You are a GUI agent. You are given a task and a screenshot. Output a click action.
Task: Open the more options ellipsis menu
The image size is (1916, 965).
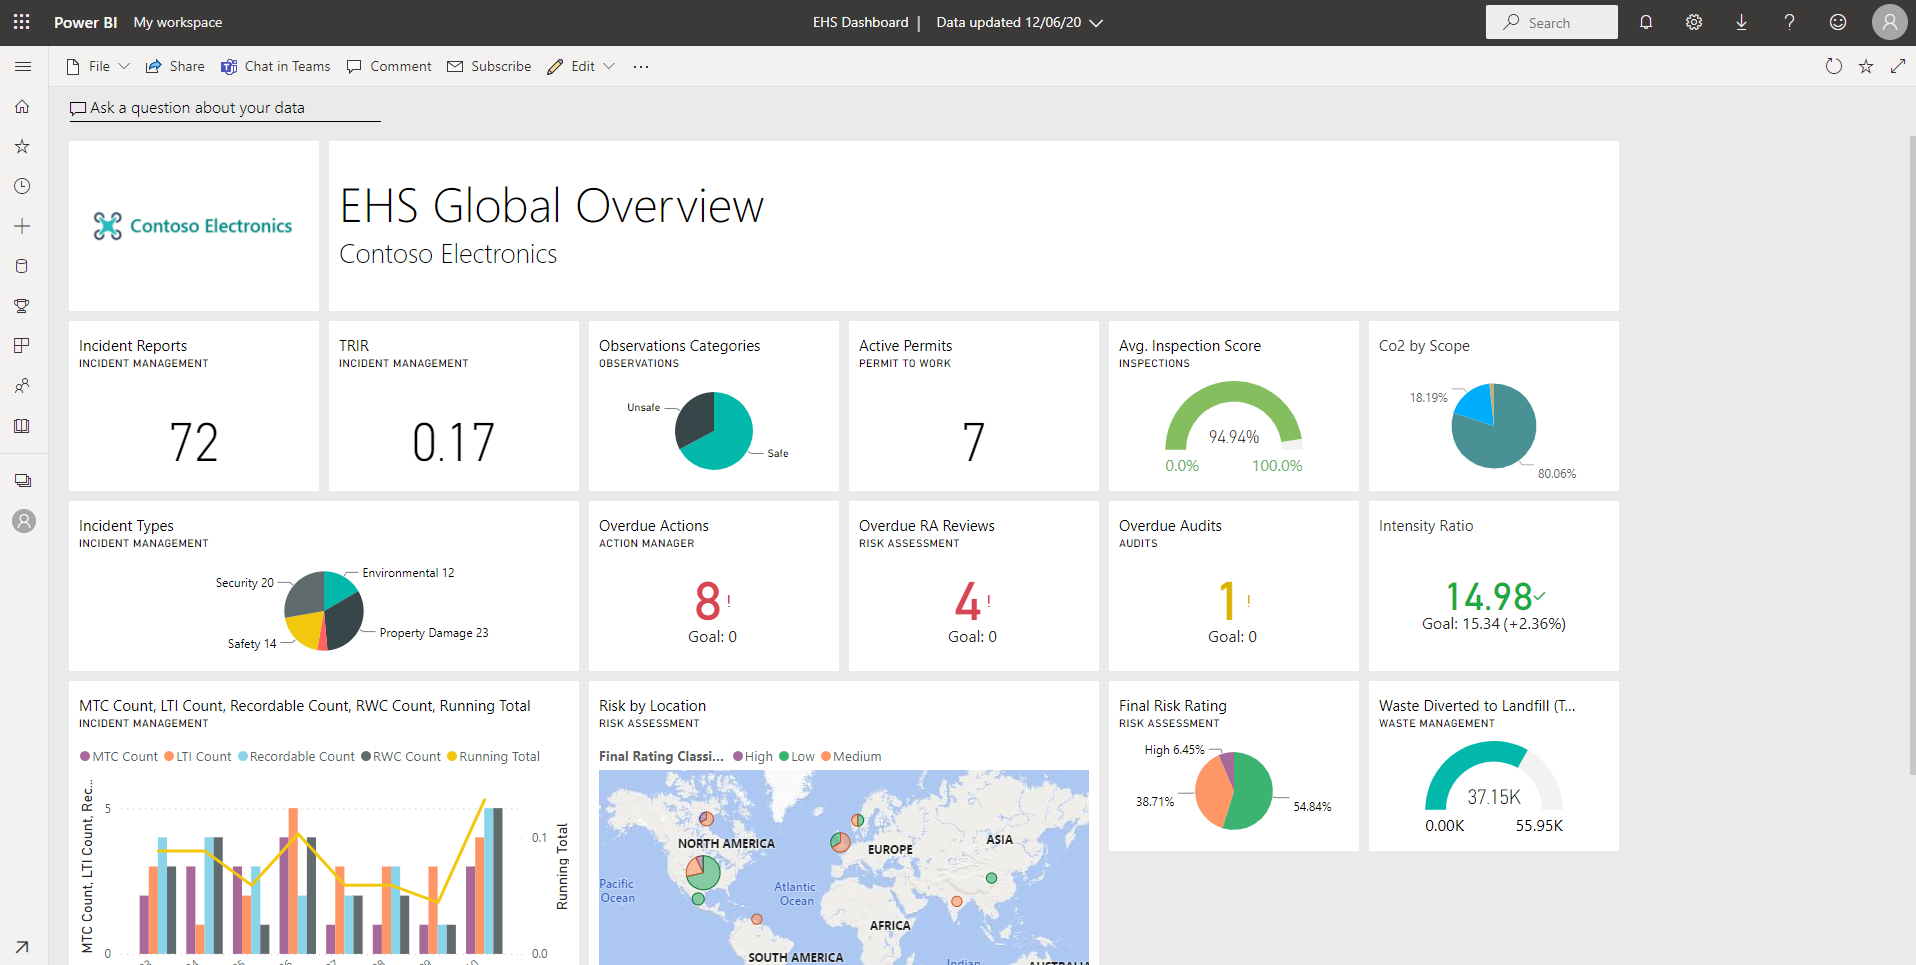(641, 67)
